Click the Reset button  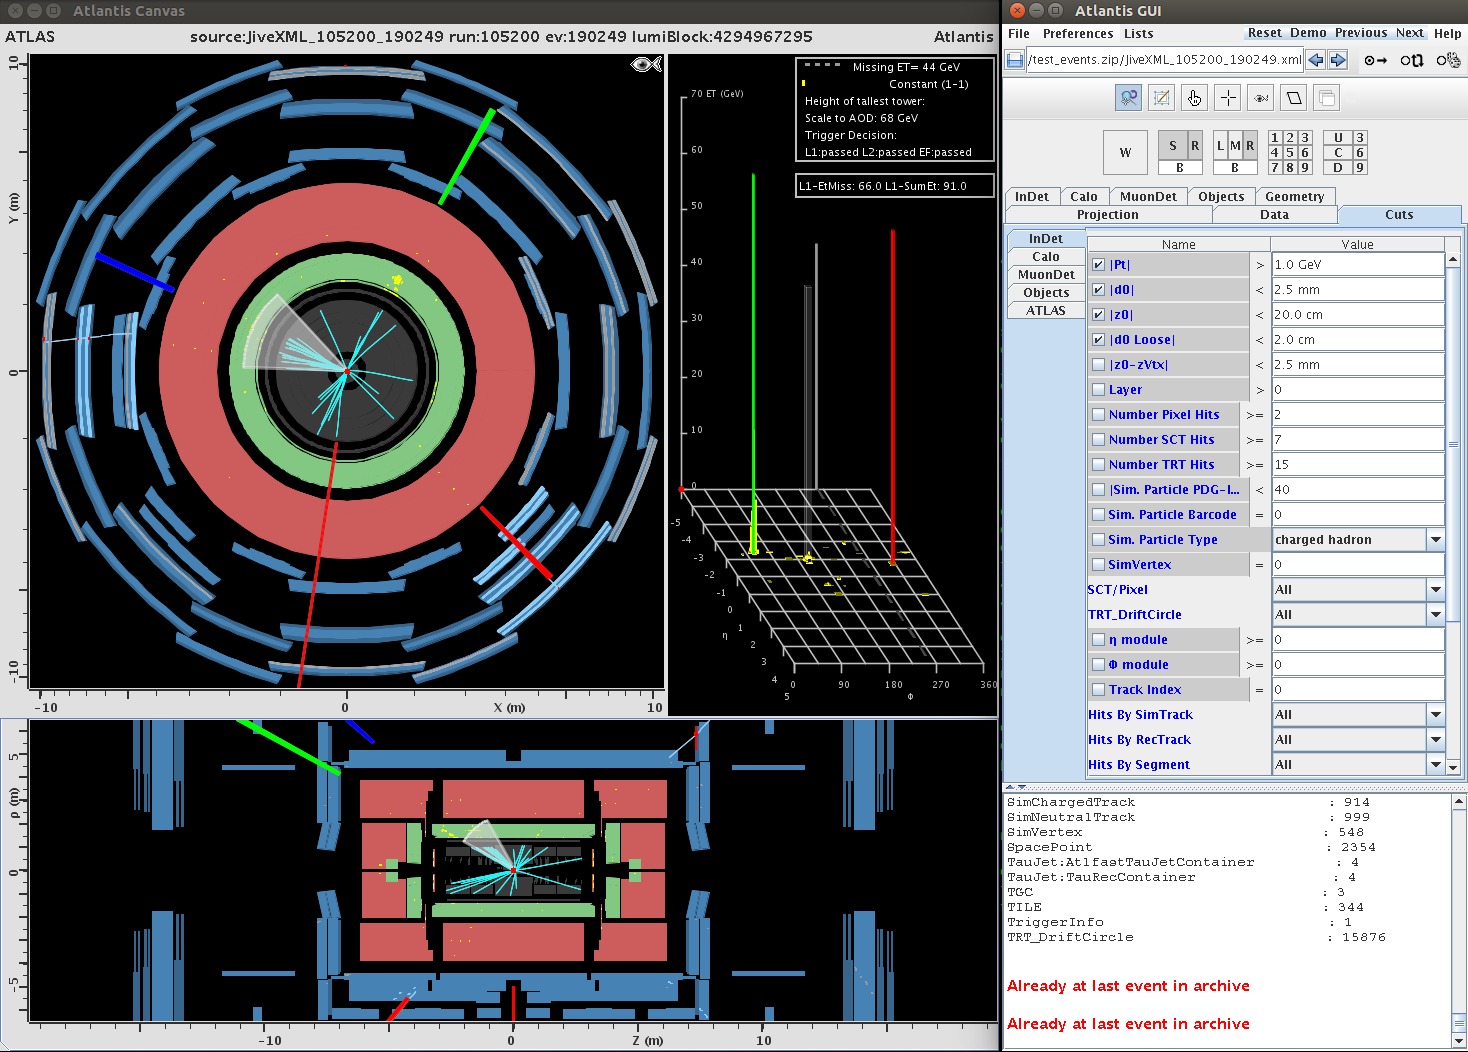[1265, 33]
